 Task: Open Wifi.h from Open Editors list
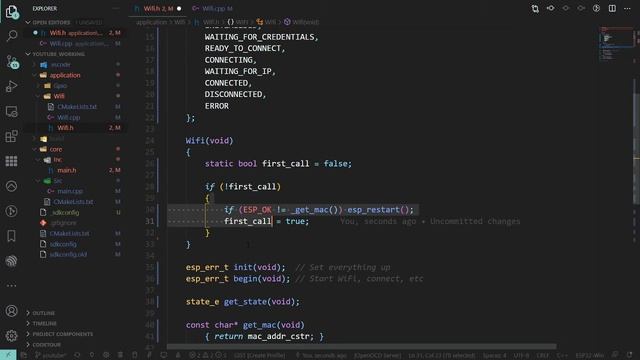[76, 33]
